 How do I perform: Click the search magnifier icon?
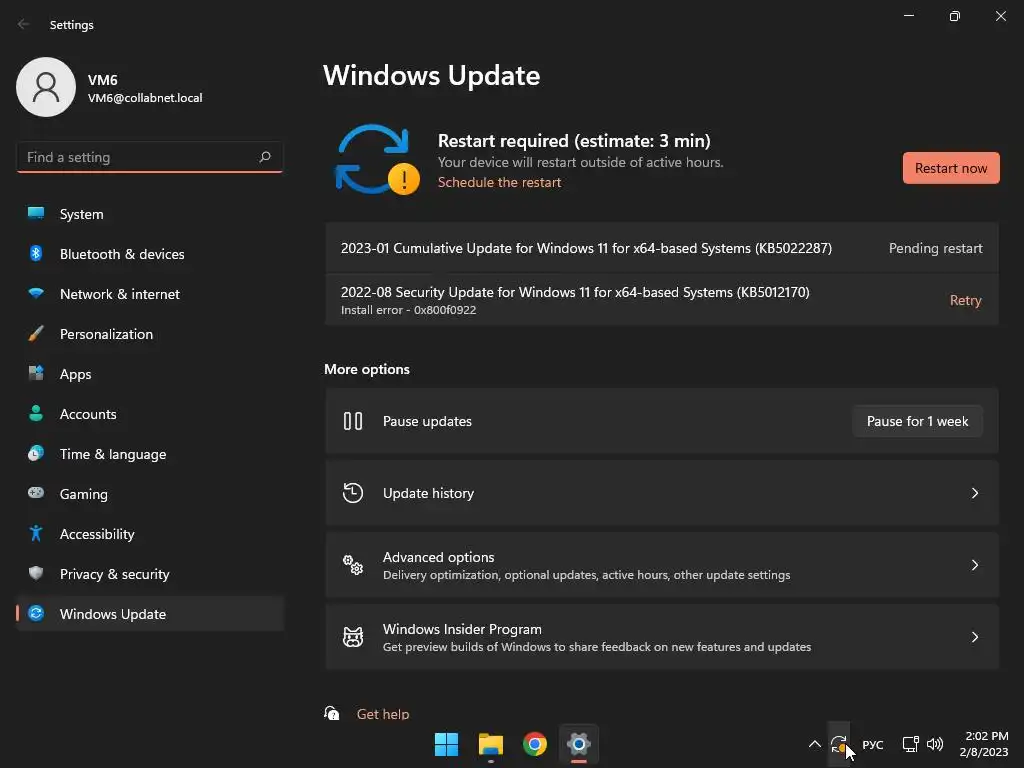click(264, 157)
